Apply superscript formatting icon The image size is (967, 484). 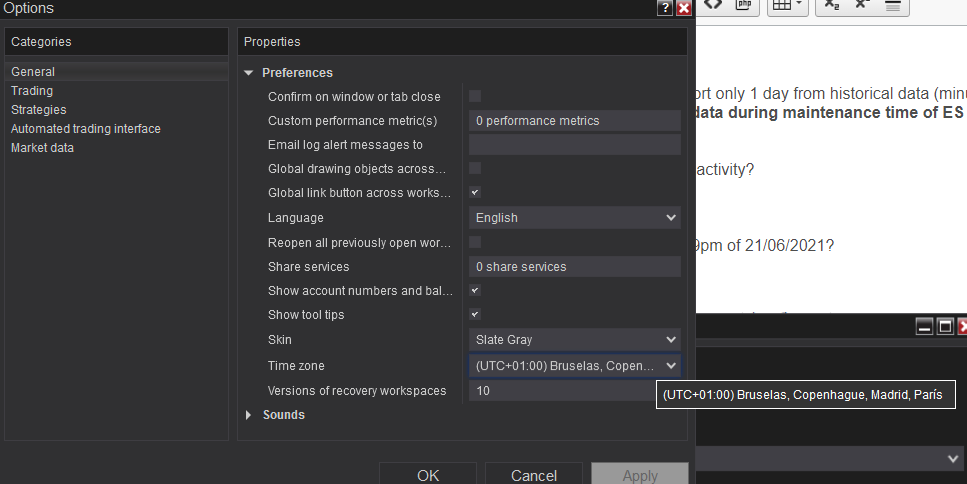point(862,6)
